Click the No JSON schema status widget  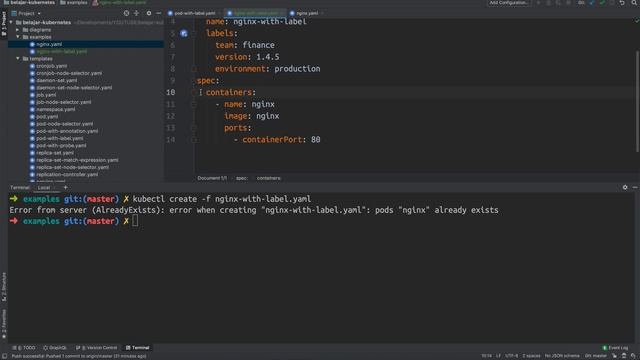pos(562,356)
